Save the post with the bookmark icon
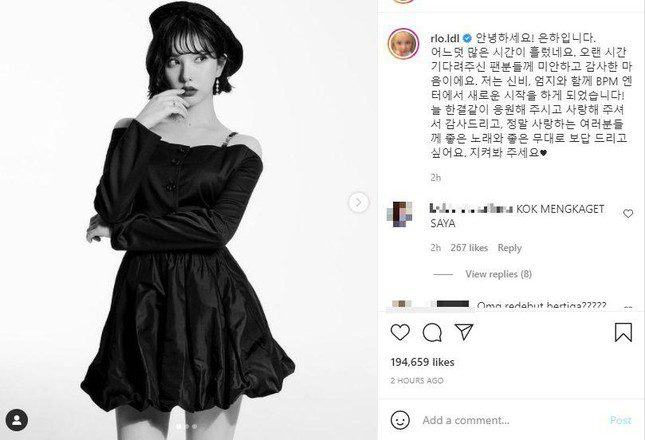 click(623, 332)
